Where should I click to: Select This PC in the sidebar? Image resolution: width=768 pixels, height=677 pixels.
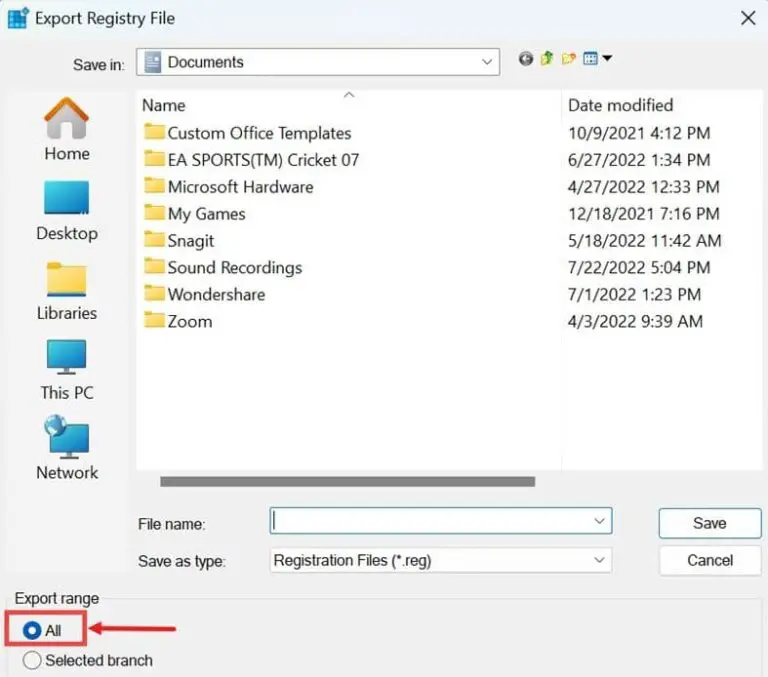pos(67,370)
